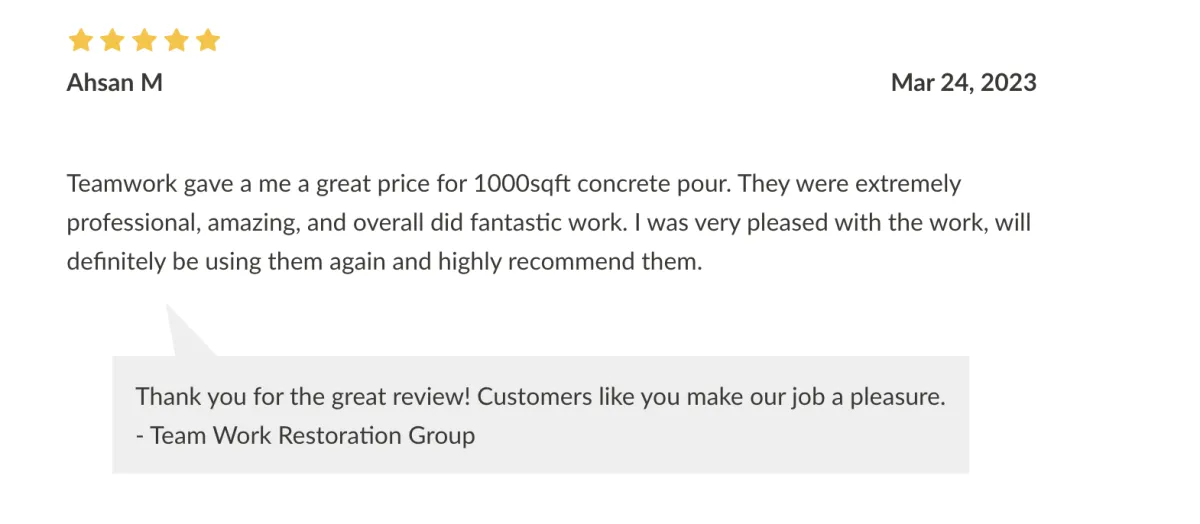
Task: Click reviewer name Ahsan M
Action: click(x=114, y=83)
